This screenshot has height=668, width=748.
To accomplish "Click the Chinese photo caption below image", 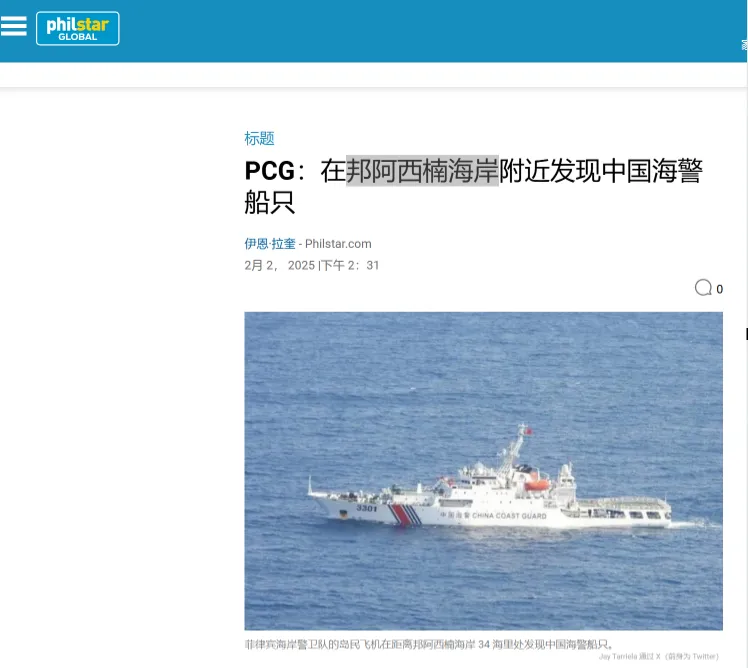I will pos(428,645).
